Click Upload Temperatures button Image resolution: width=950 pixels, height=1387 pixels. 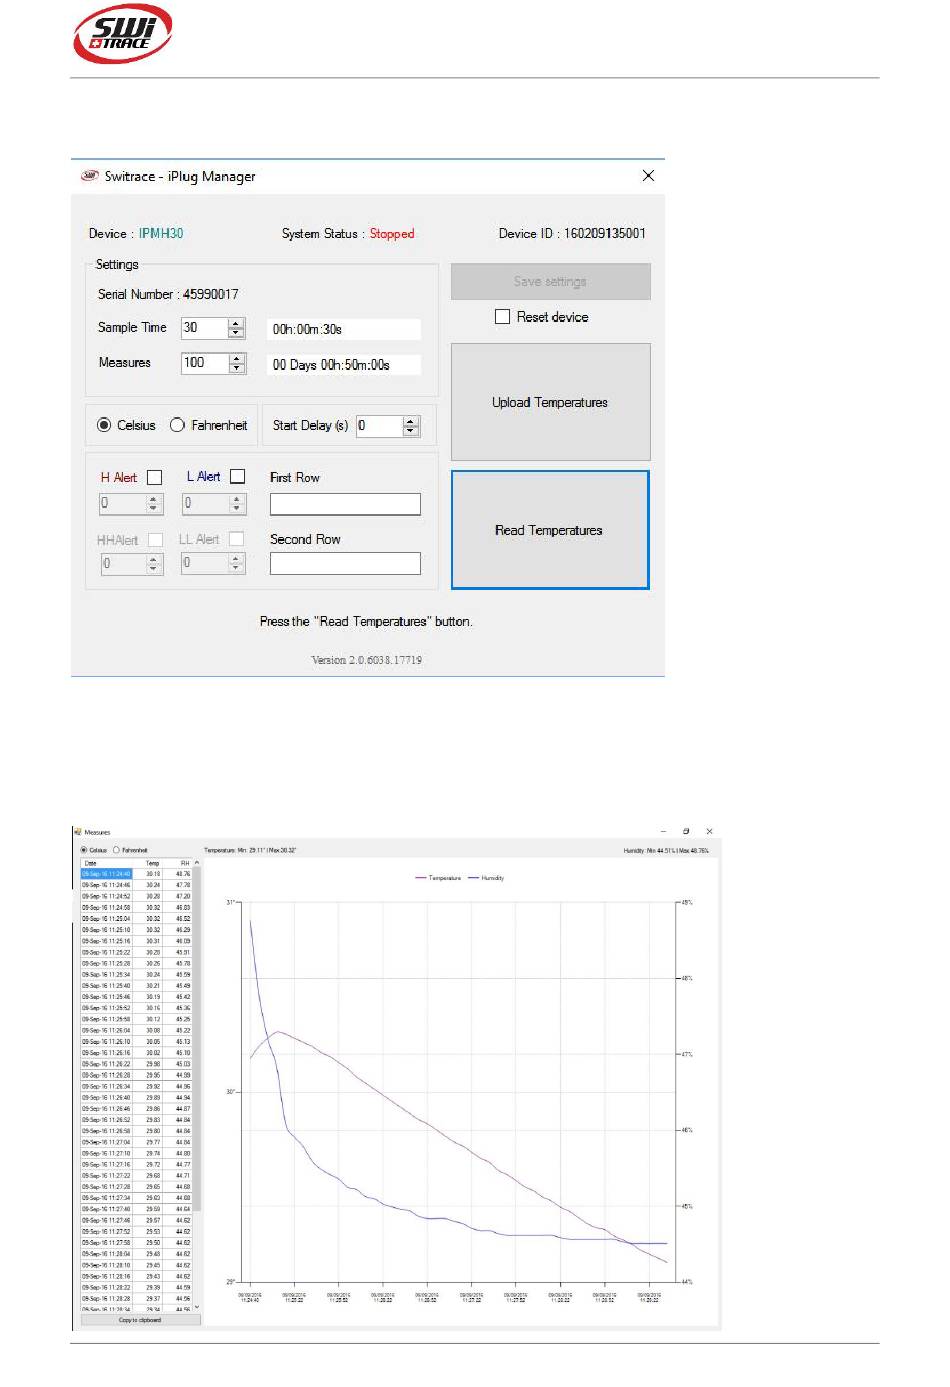[x=550, y=402]
